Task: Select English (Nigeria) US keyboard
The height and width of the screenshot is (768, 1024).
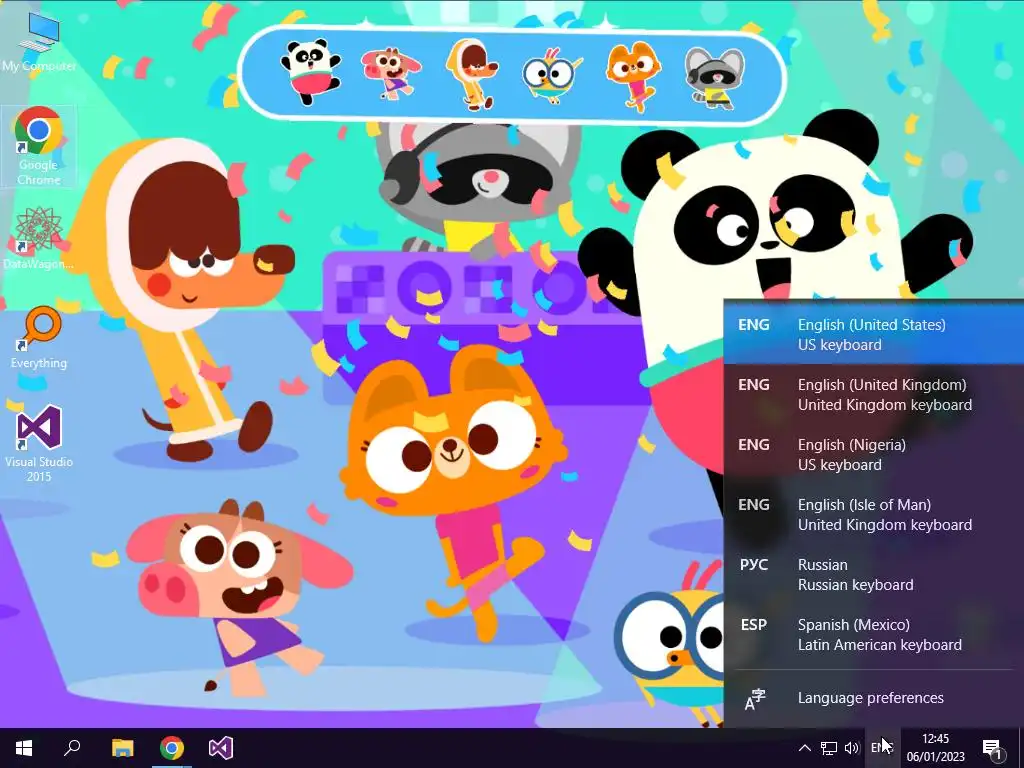Action: (874, 455)
